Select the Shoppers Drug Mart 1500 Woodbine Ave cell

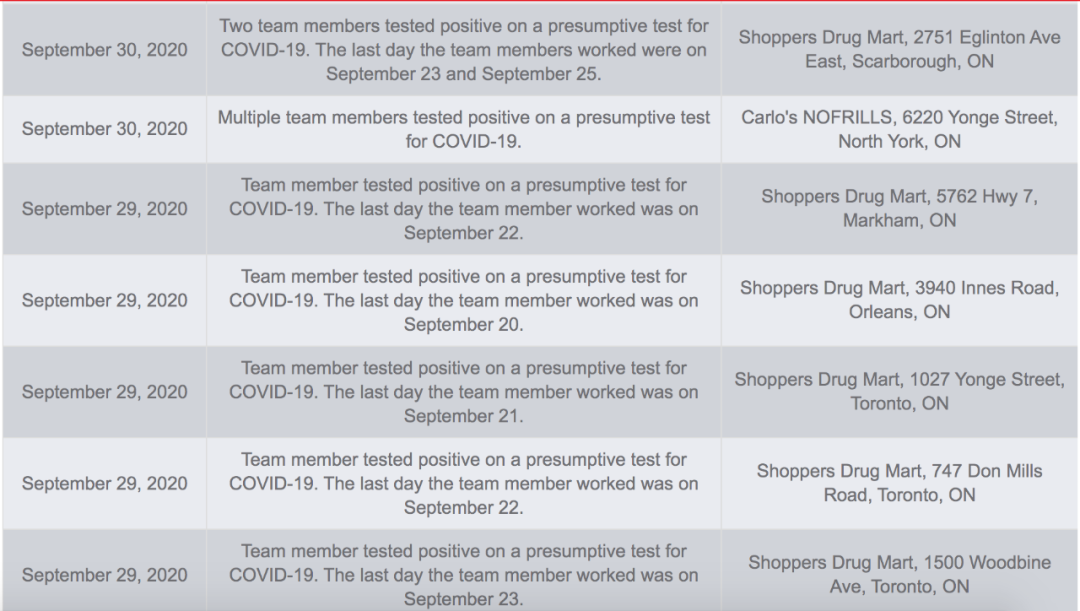pyautogui.click(x=900, y=574)
